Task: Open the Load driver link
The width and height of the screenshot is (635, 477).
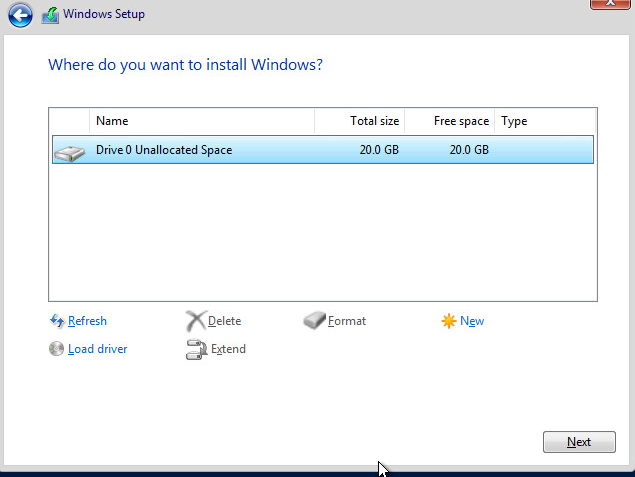Action: (x=97, y=349)
